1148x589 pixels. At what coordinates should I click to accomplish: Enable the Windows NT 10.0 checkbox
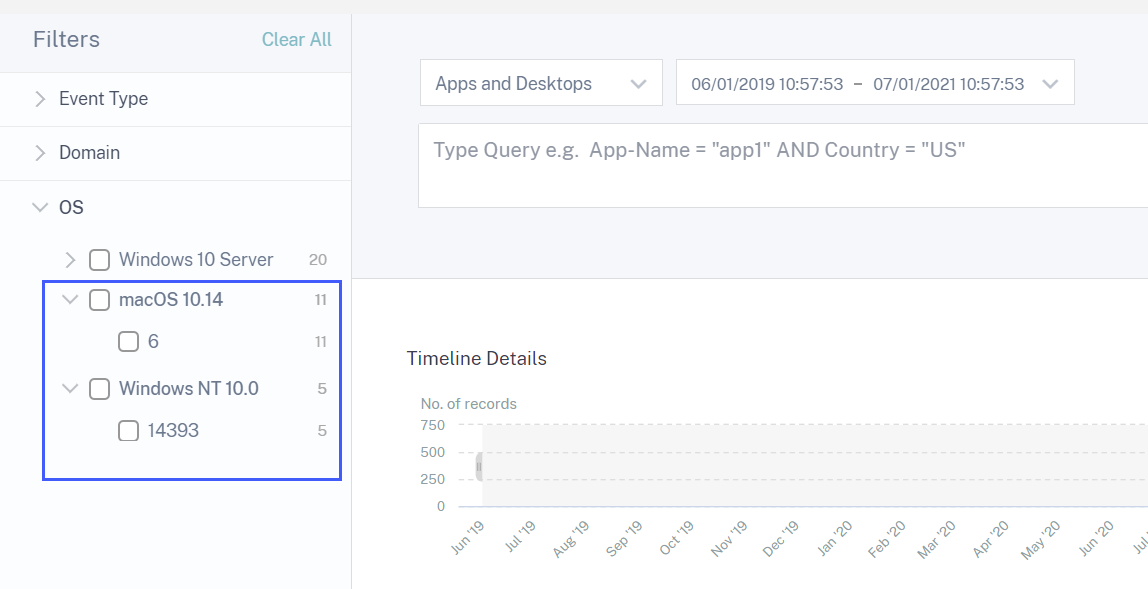coord(99,389)
